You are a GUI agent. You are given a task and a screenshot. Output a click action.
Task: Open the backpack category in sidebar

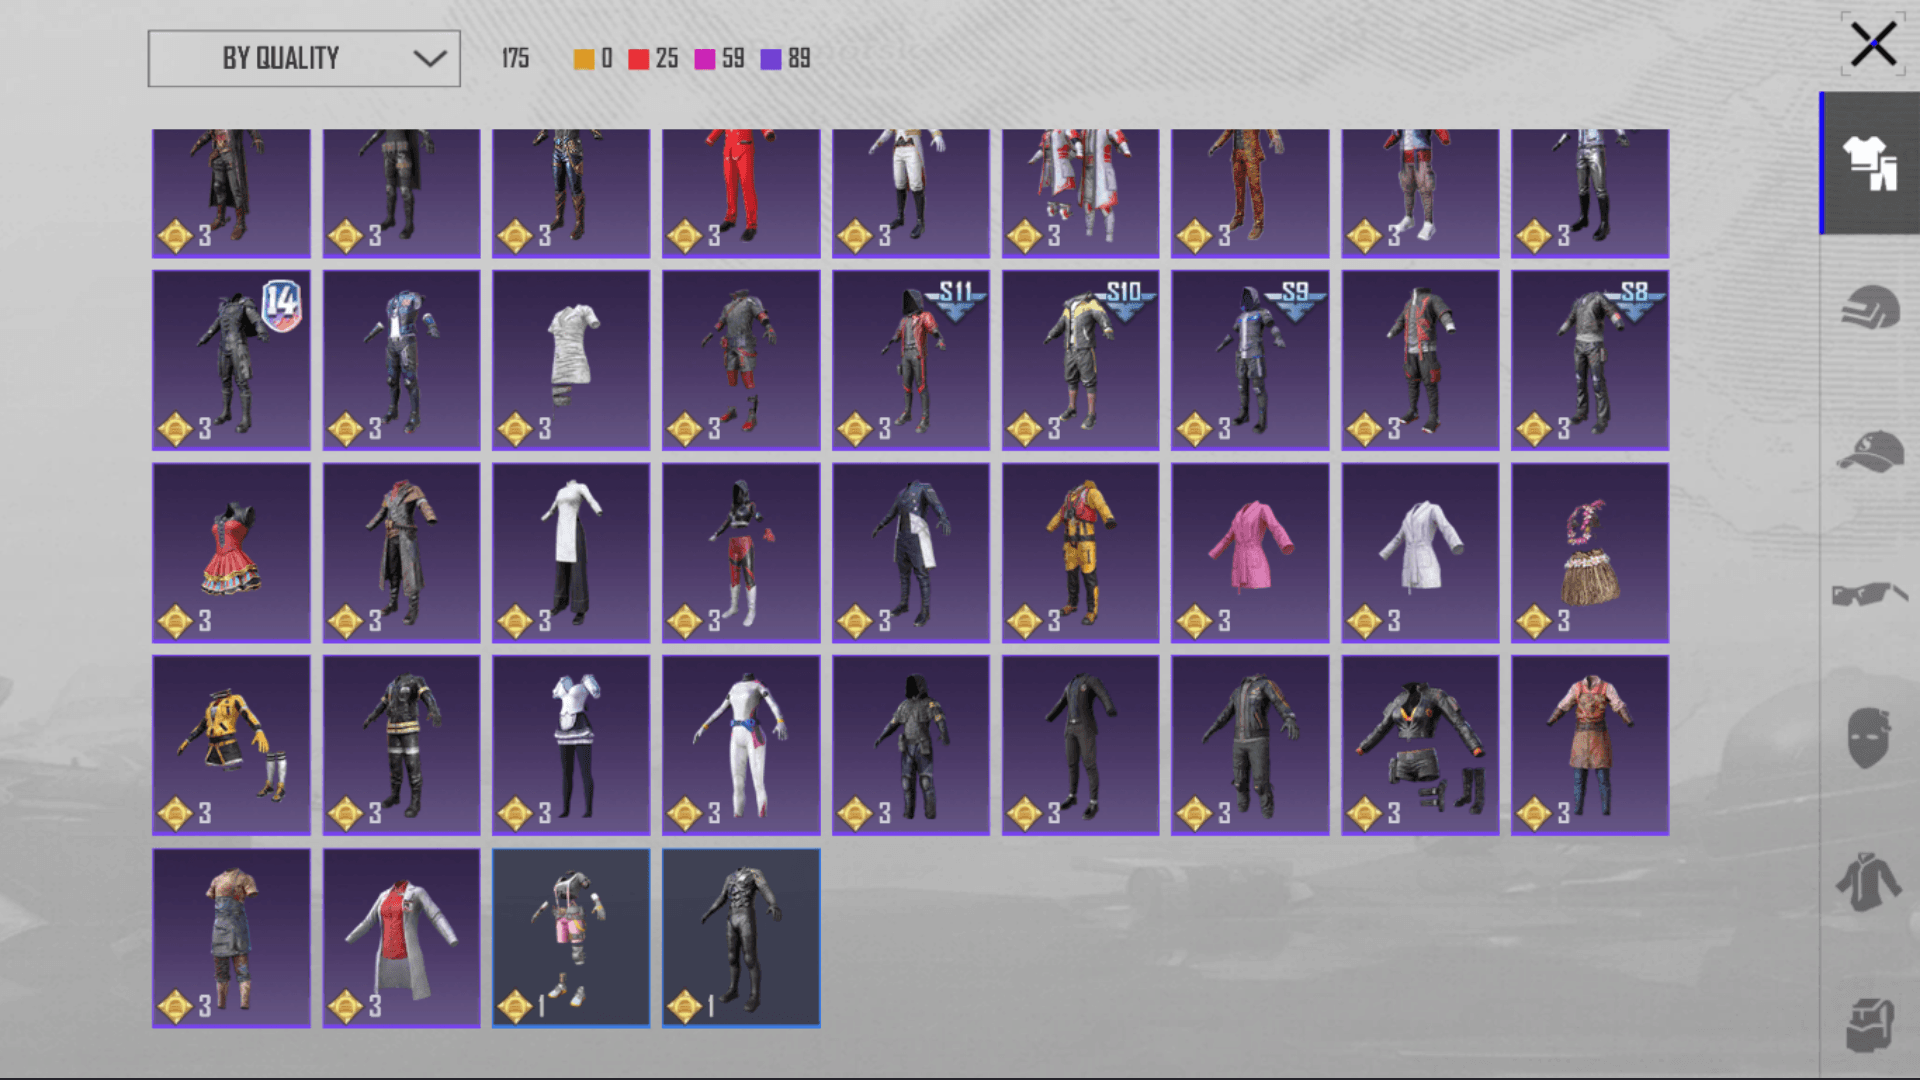point(1870,1025)
